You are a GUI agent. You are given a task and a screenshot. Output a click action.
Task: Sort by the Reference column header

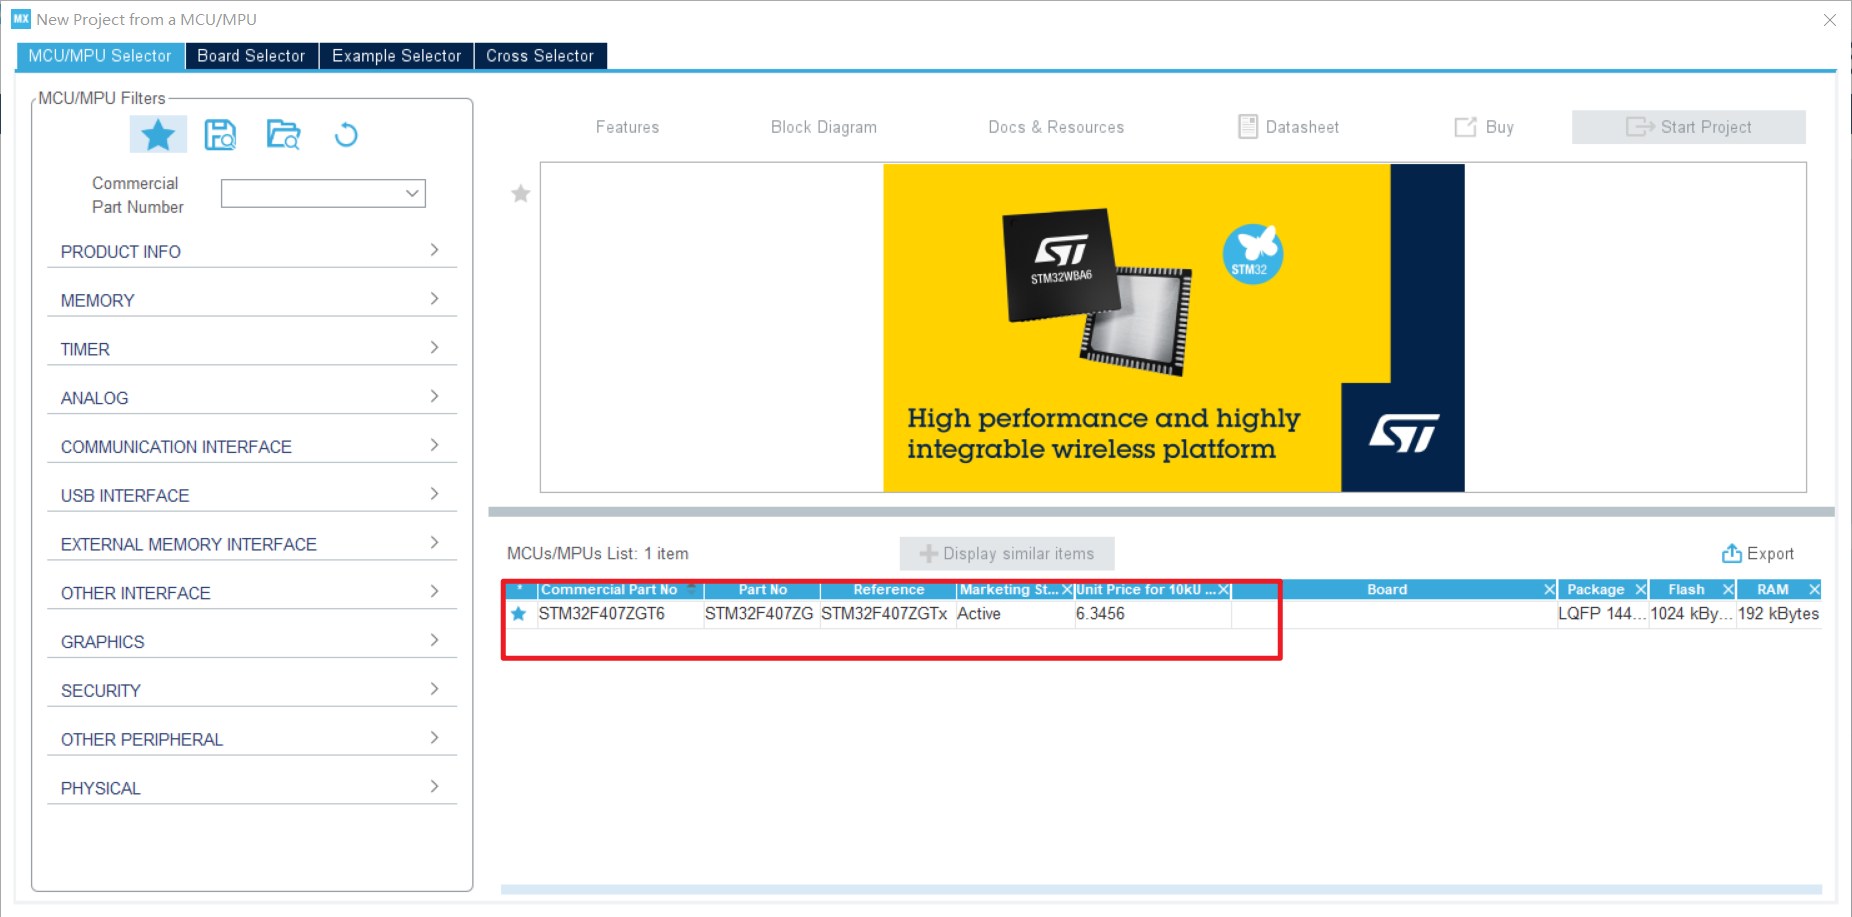pyautogui.click(x=888, y=590)
